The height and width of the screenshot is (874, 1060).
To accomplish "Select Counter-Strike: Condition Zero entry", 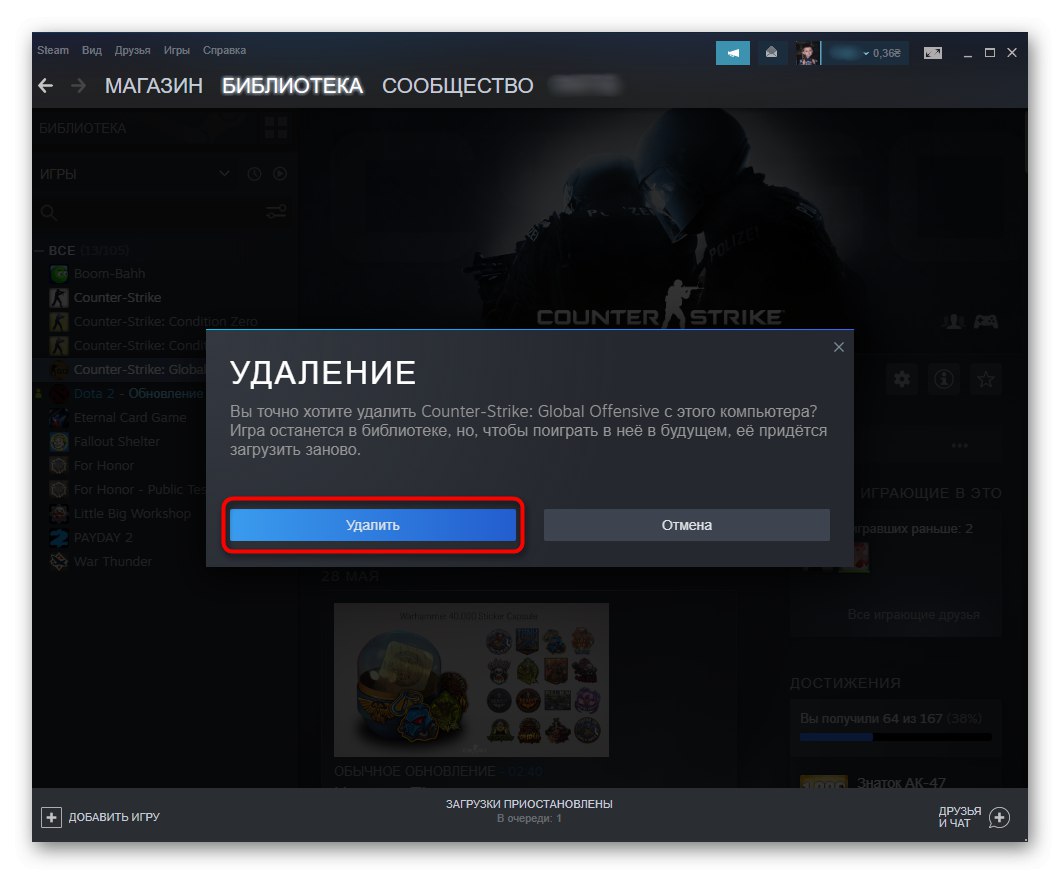I will pos(166,322).
